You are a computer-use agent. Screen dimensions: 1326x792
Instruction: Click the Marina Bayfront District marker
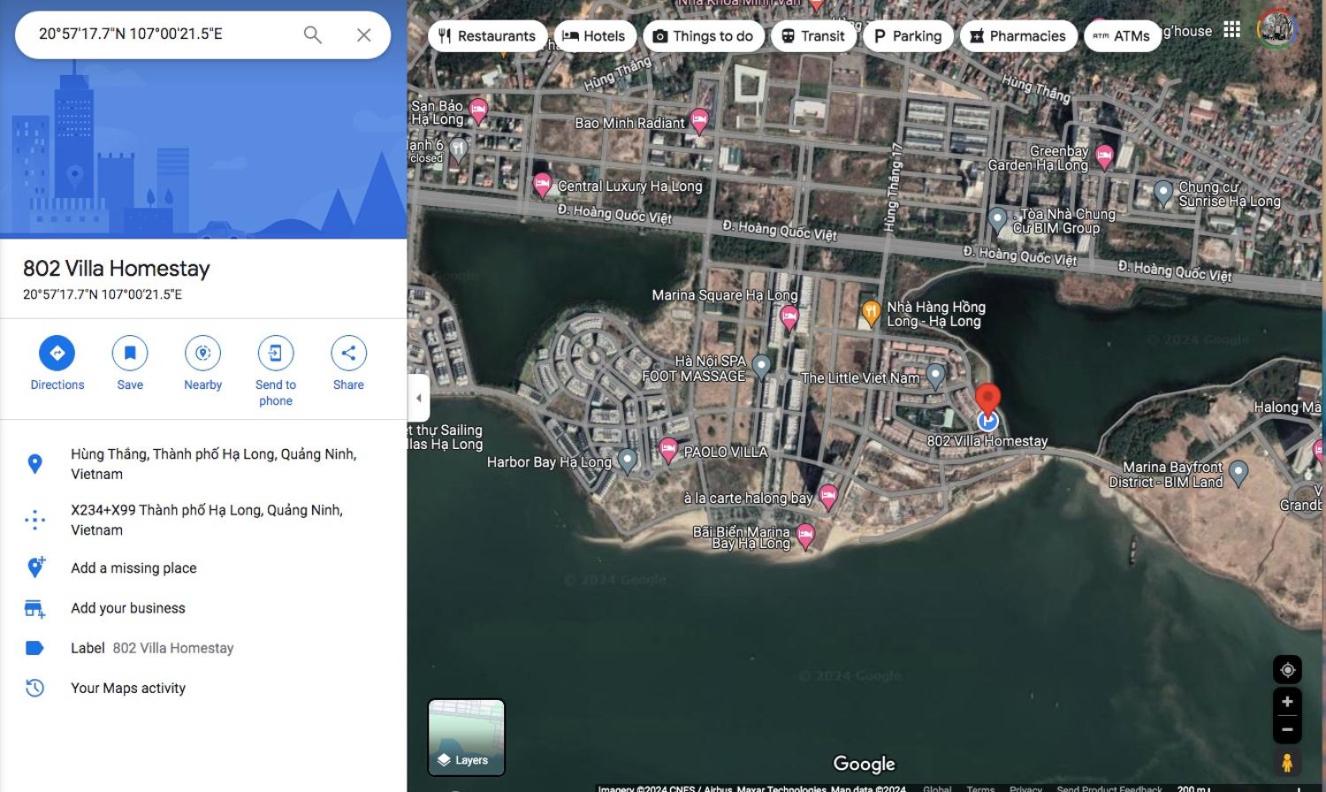point(1238,472)
